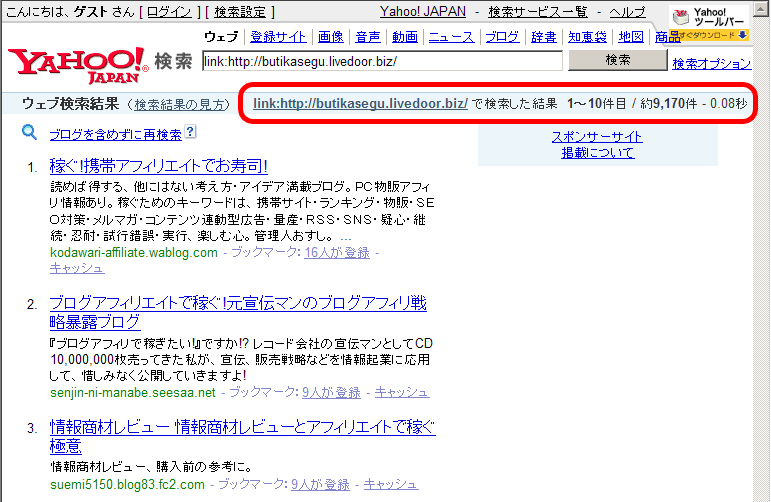Click the Yahoo! ツールバー download banner

click(709, 23)
